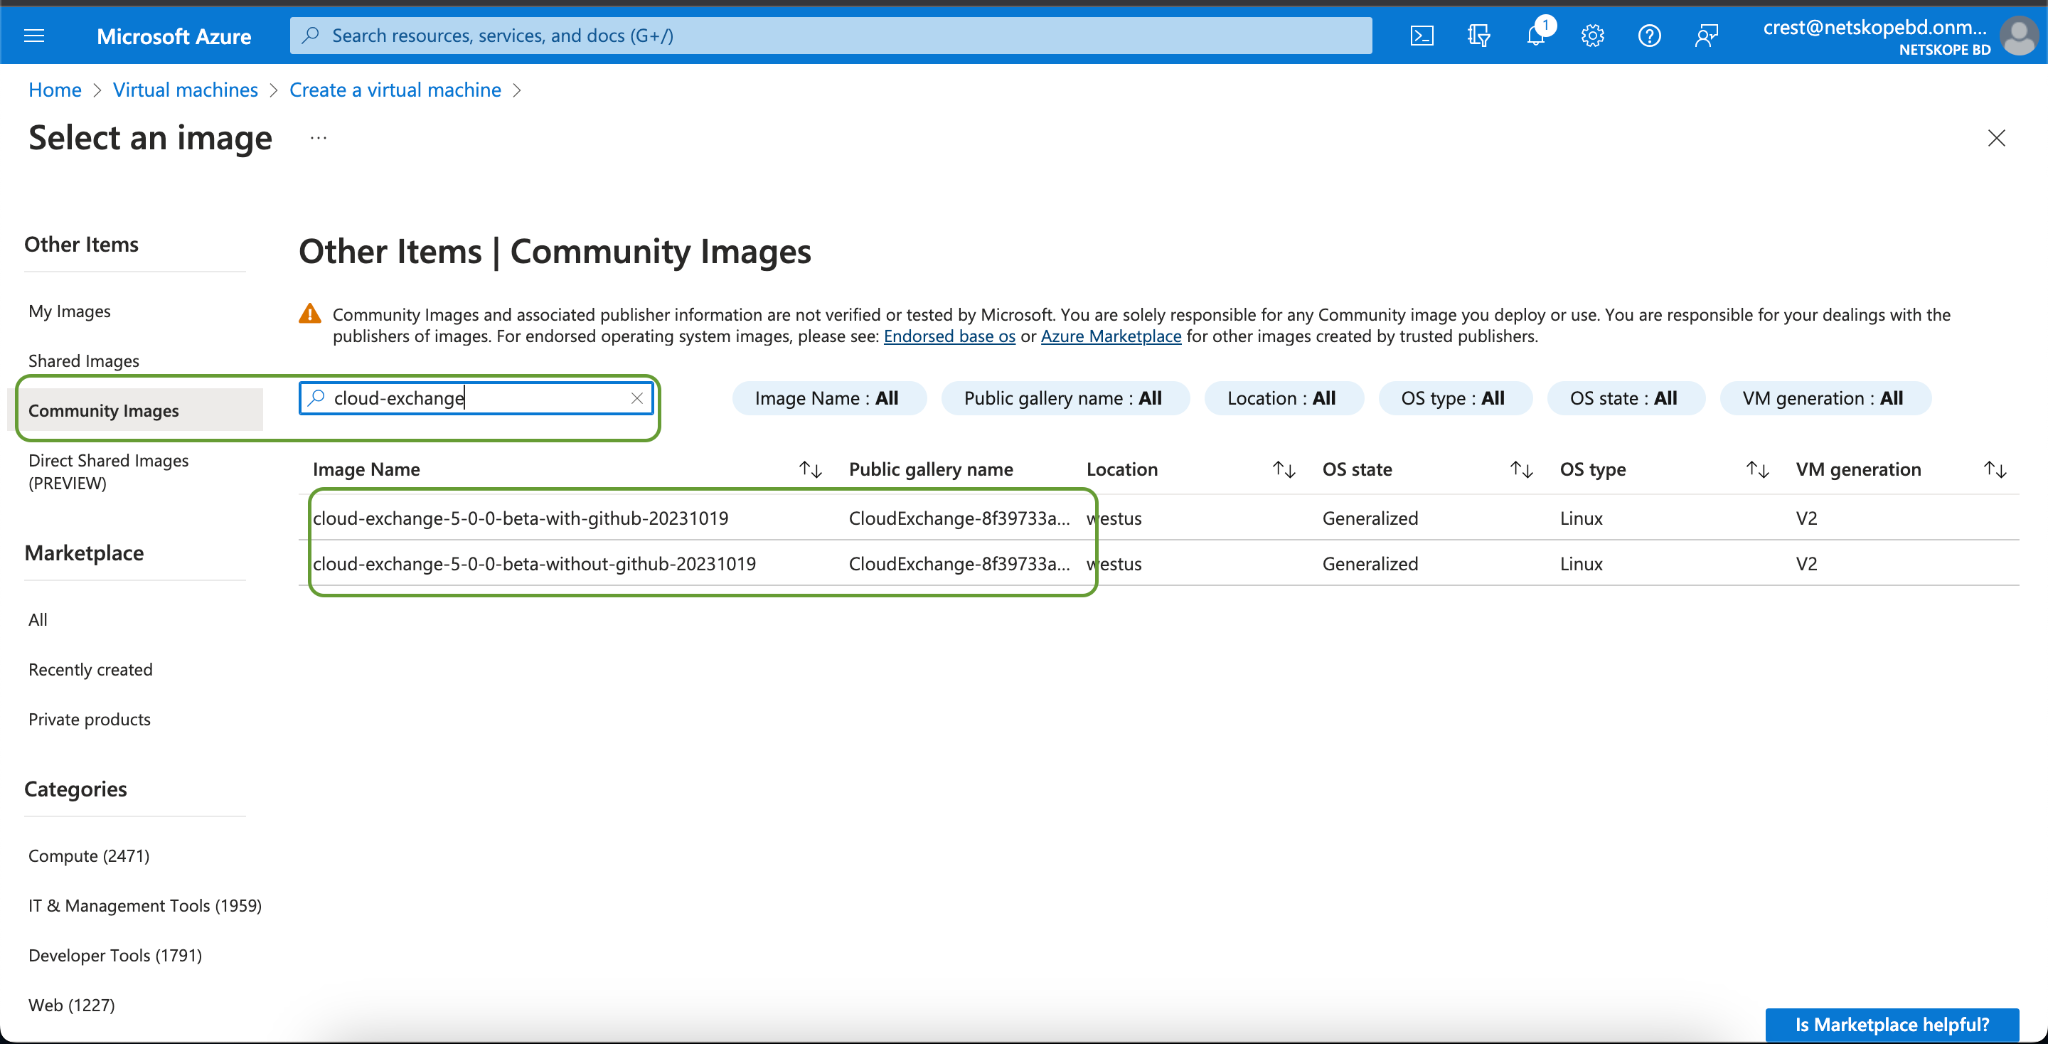This screenshot has width=2048, height=1044.
Task: Click westus in the without-github row
Action: tap(1114, 564)
